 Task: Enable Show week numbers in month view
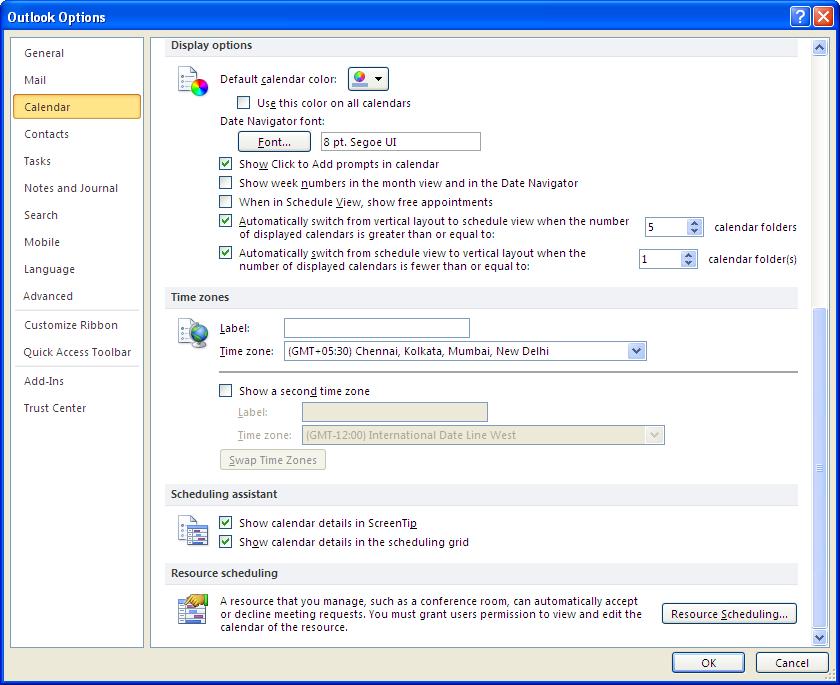click(x=226, y=183)
